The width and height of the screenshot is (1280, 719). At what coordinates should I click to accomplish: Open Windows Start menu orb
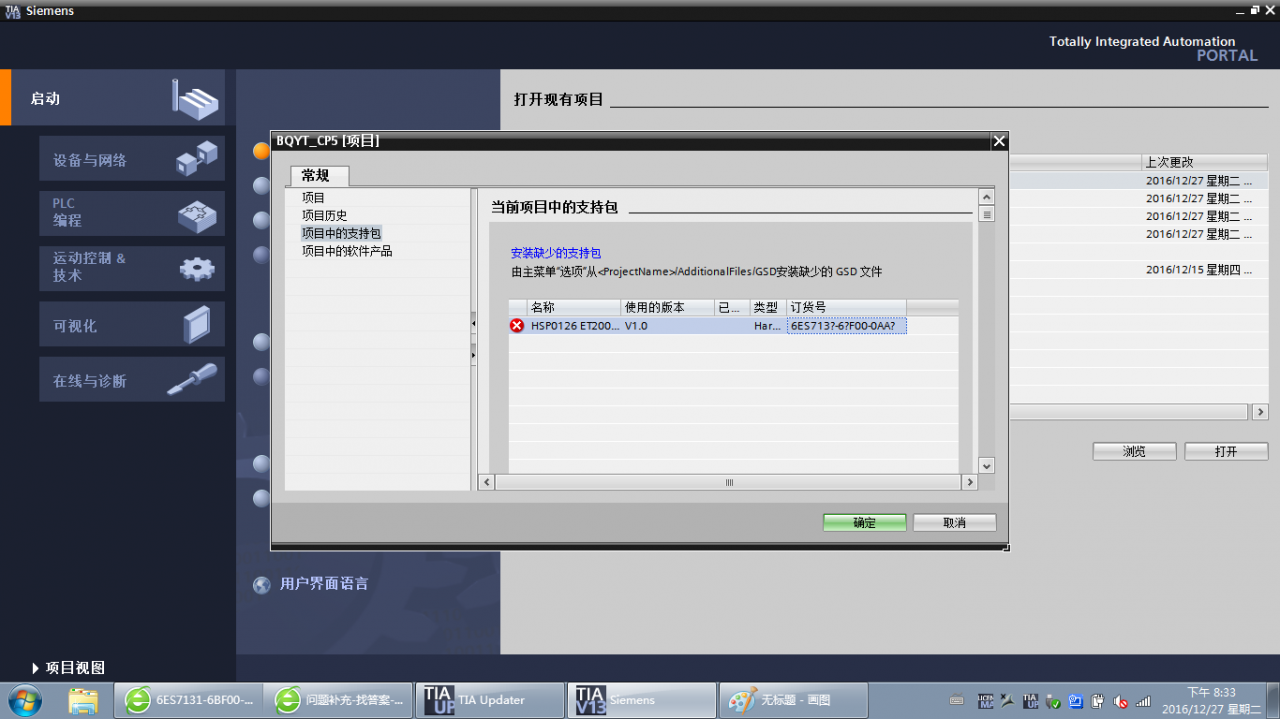click(x=24, y=700)
